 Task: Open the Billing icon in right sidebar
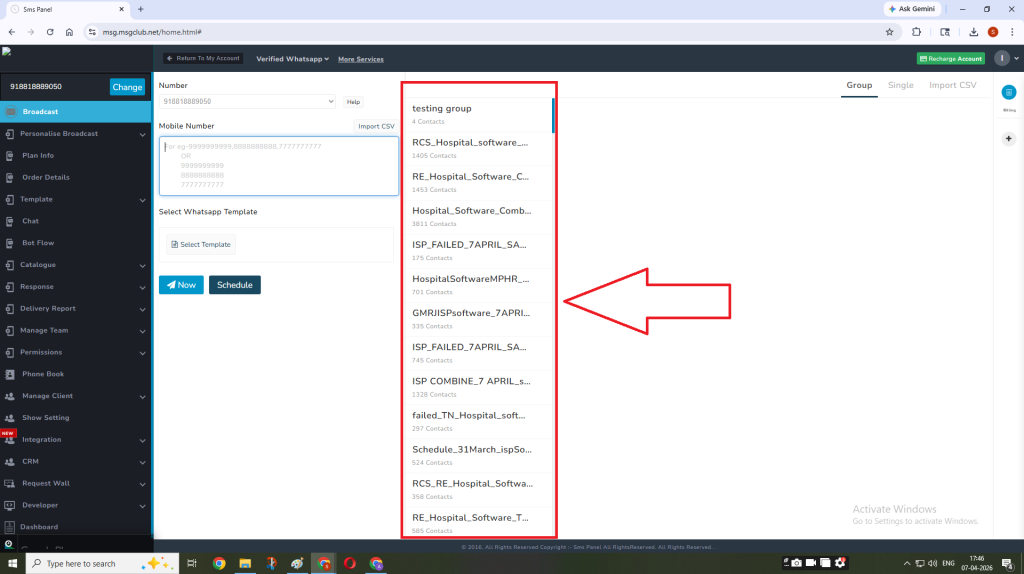pyautogui.click(x=1008, y=92)
